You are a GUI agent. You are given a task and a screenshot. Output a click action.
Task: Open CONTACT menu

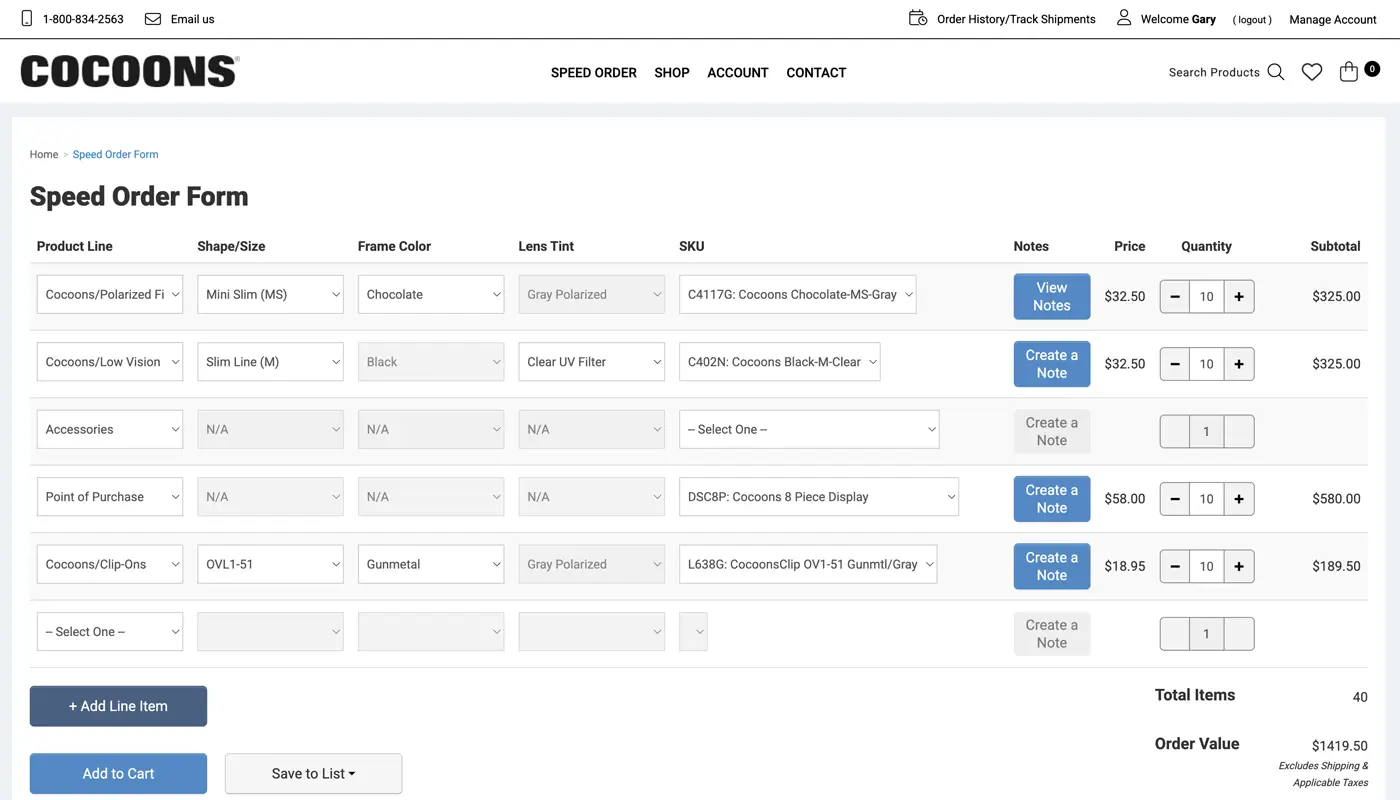tap(816, 73)
